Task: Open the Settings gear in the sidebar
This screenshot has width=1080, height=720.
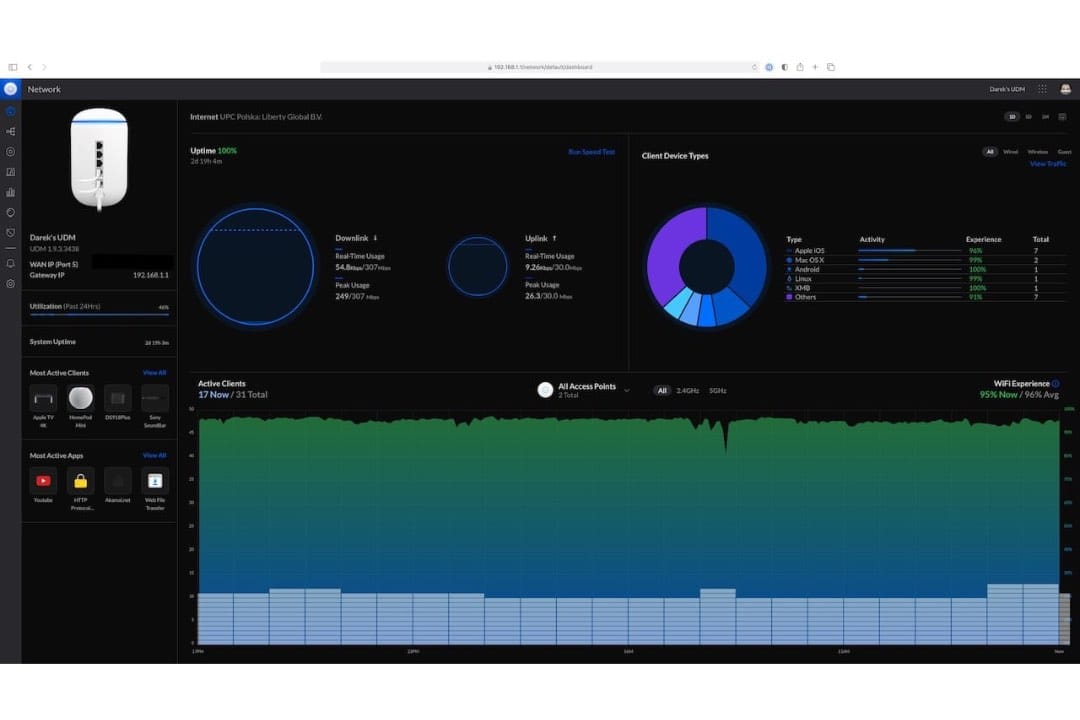Action: pos(10,284)
